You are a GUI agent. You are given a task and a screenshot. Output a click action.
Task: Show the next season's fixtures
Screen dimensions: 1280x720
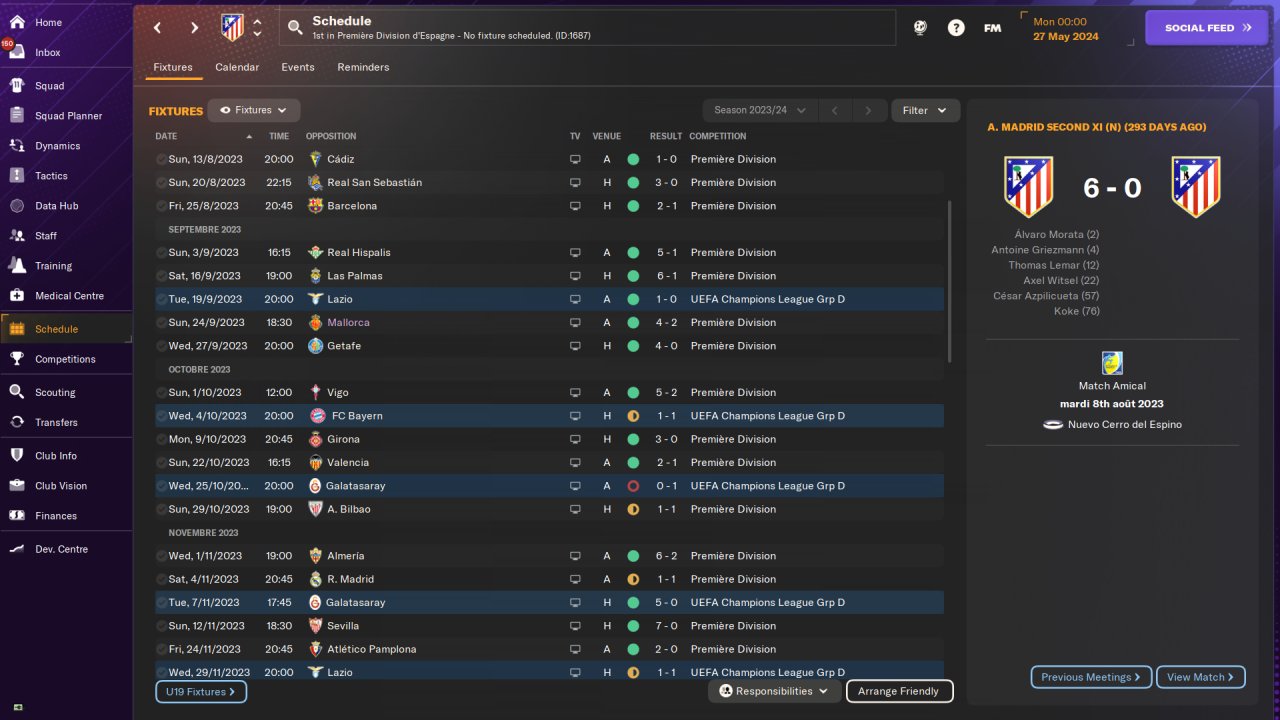point(869,111)
